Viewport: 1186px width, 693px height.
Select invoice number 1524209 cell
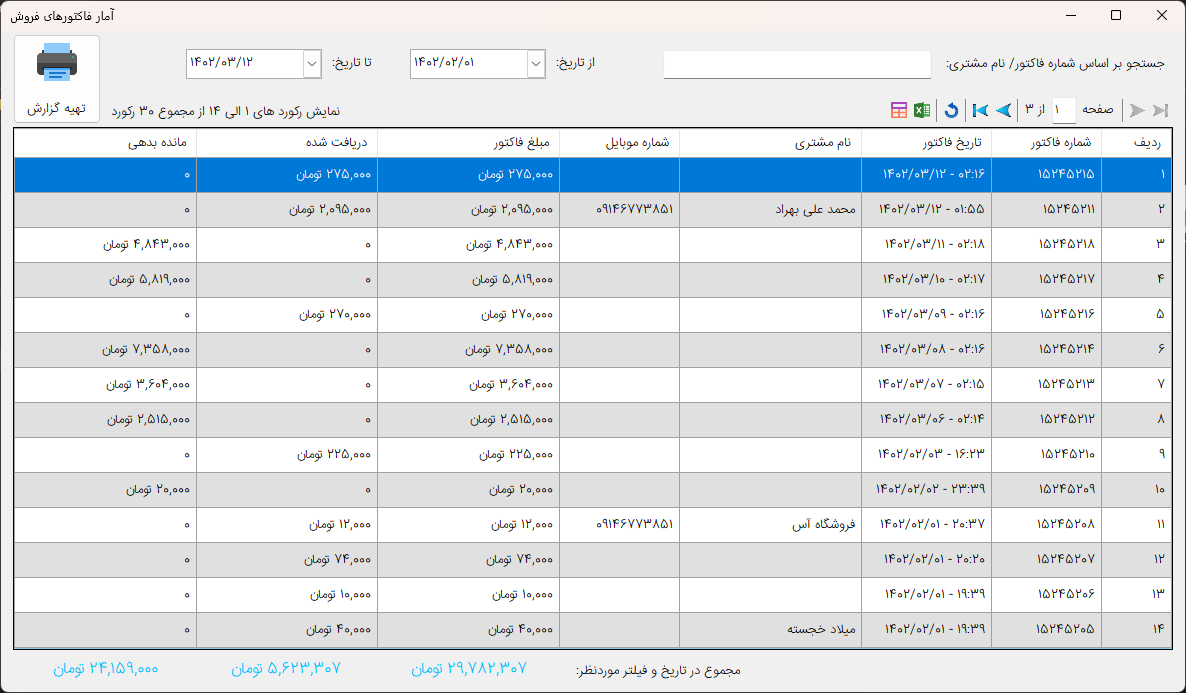tap(1047, 489)
